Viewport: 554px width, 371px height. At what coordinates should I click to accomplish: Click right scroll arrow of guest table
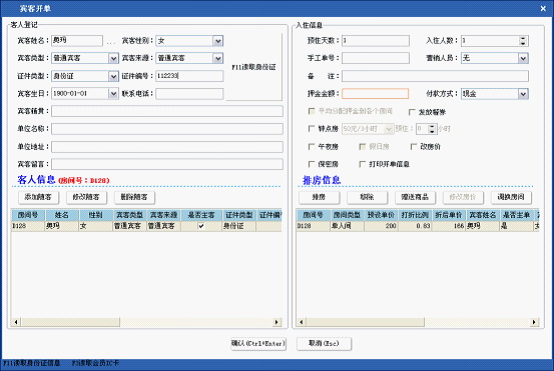277,322
